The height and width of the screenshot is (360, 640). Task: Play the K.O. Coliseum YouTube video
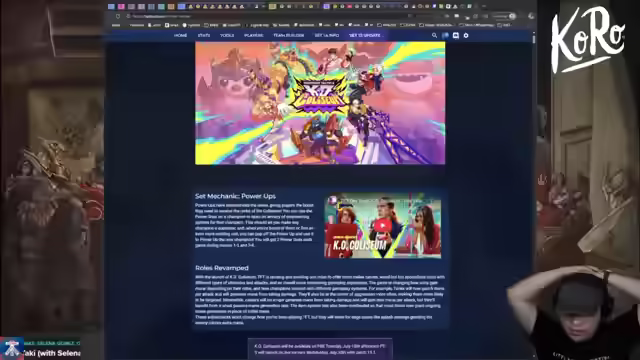pyautogui.click(x=382, y=225)
